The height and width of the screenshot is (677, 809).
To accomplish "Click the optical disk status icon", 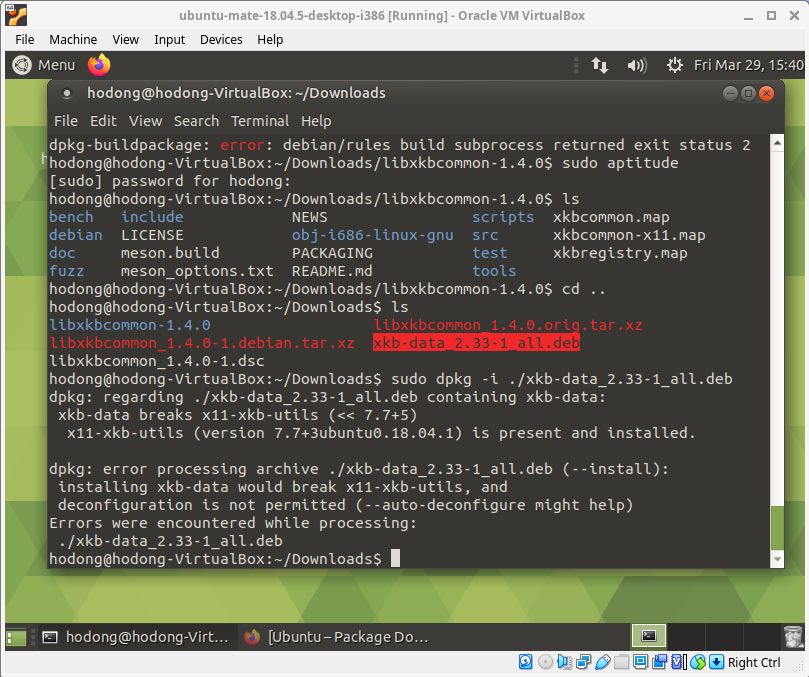I will click(x=545, y=662).
